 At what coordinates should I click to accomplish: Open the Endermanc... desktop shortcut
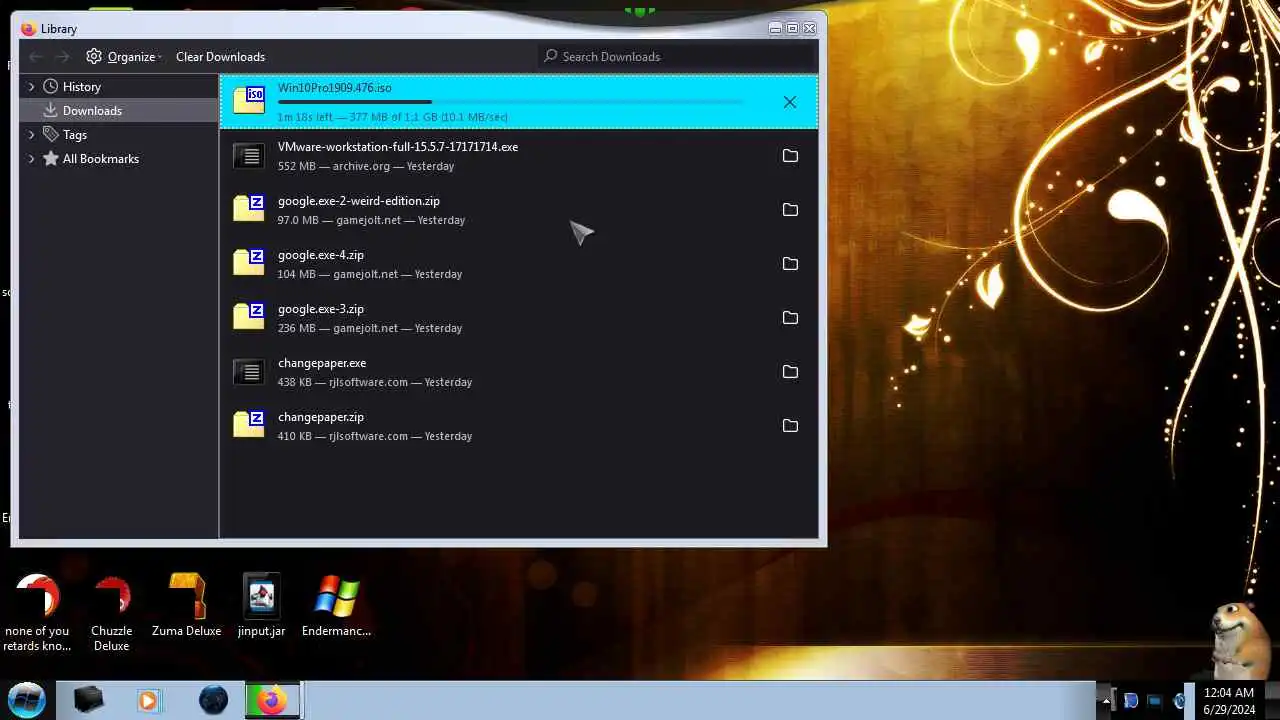tap(336, 605)
